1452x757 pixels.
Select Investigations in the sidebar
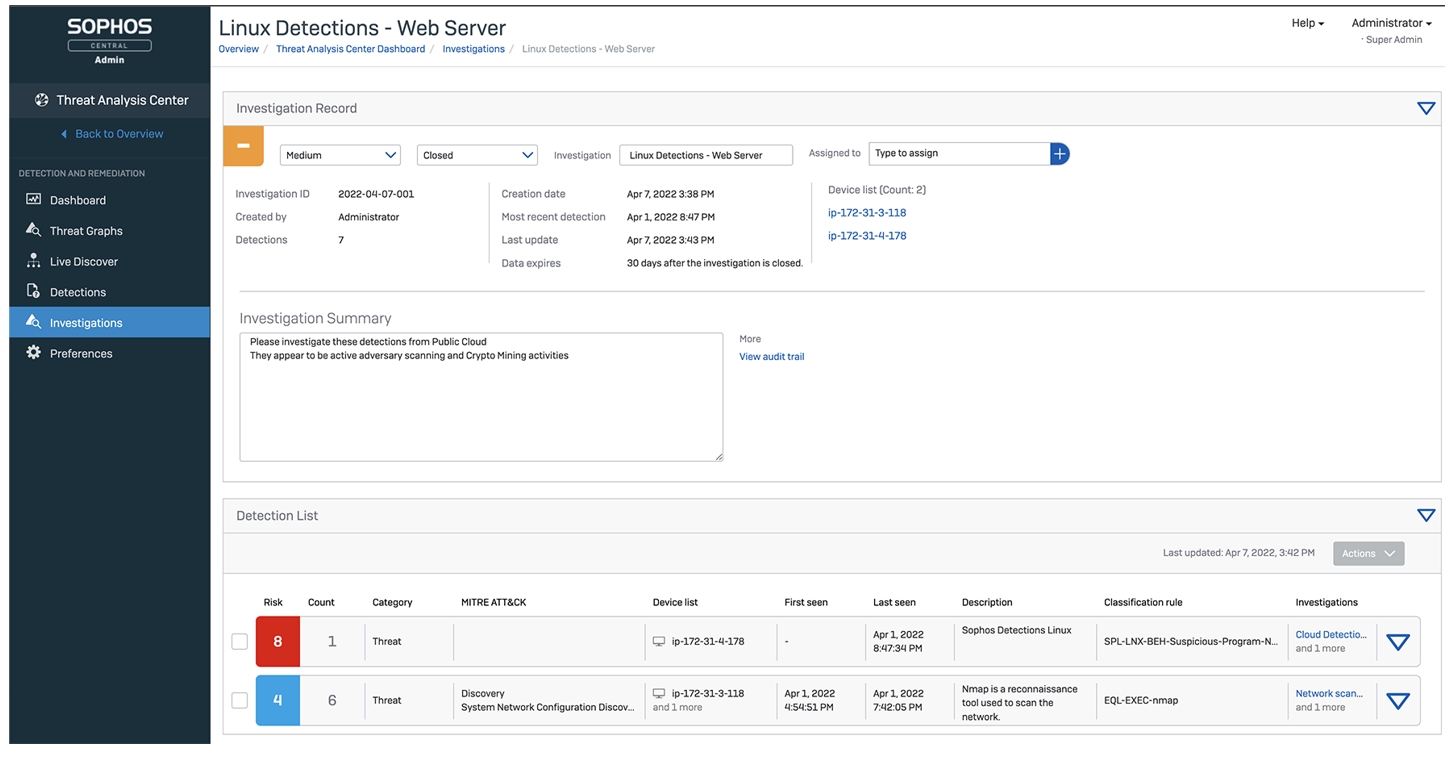(x=110, y=322)
